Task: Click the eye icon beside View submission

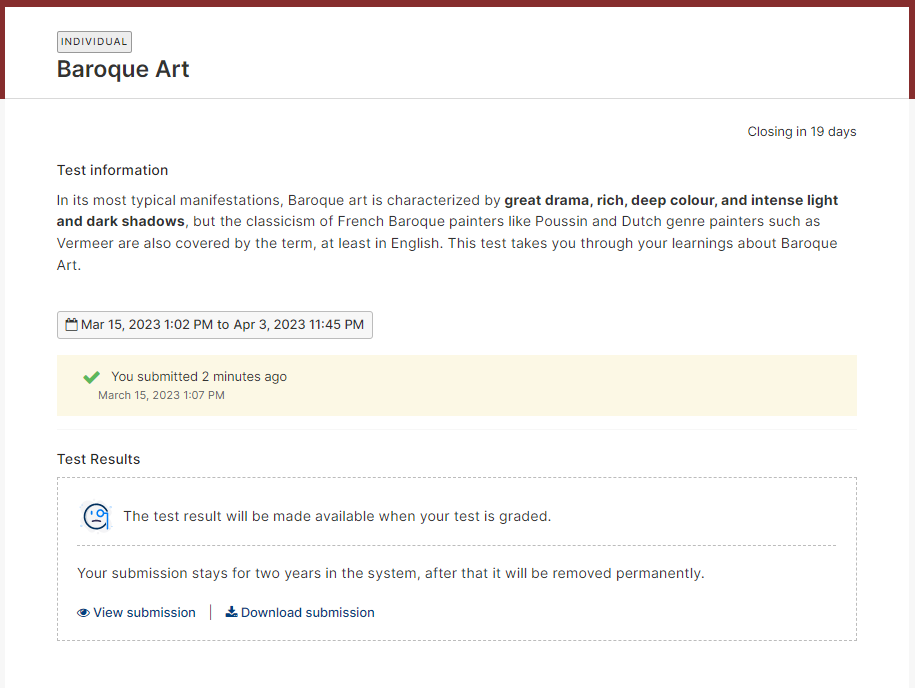Action: [x=83, y=613]
